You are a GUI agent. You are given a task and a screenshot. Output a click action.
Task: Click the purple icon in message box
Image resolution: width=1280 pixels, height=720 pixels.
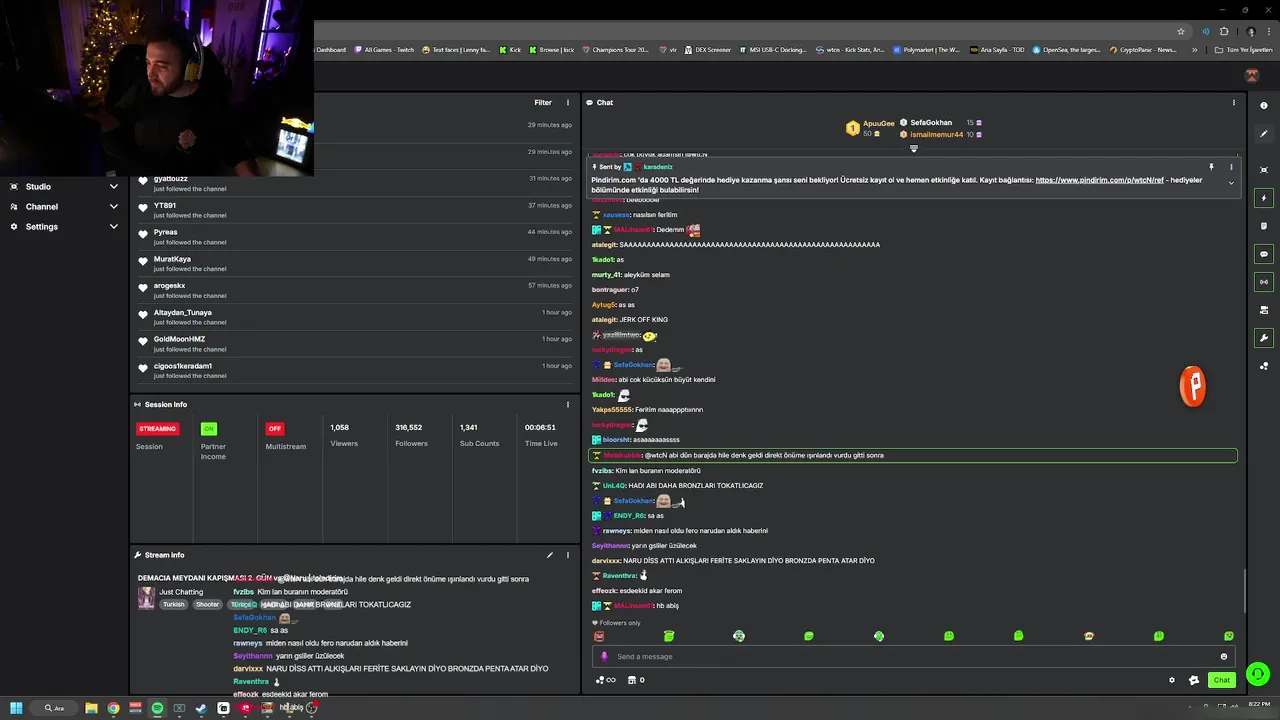point(604,657)
